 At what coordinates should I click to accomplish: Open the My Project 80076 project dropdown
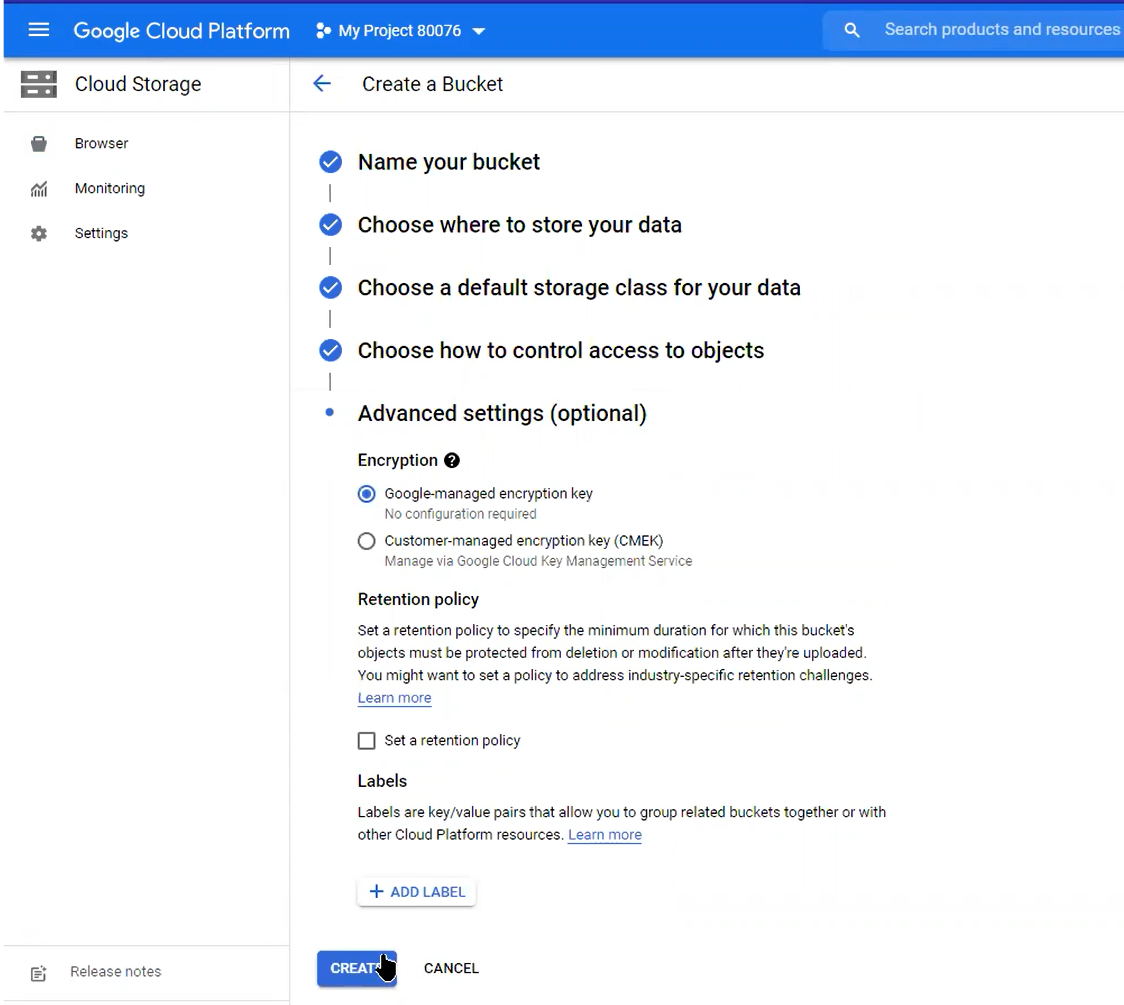click(399, 30)
